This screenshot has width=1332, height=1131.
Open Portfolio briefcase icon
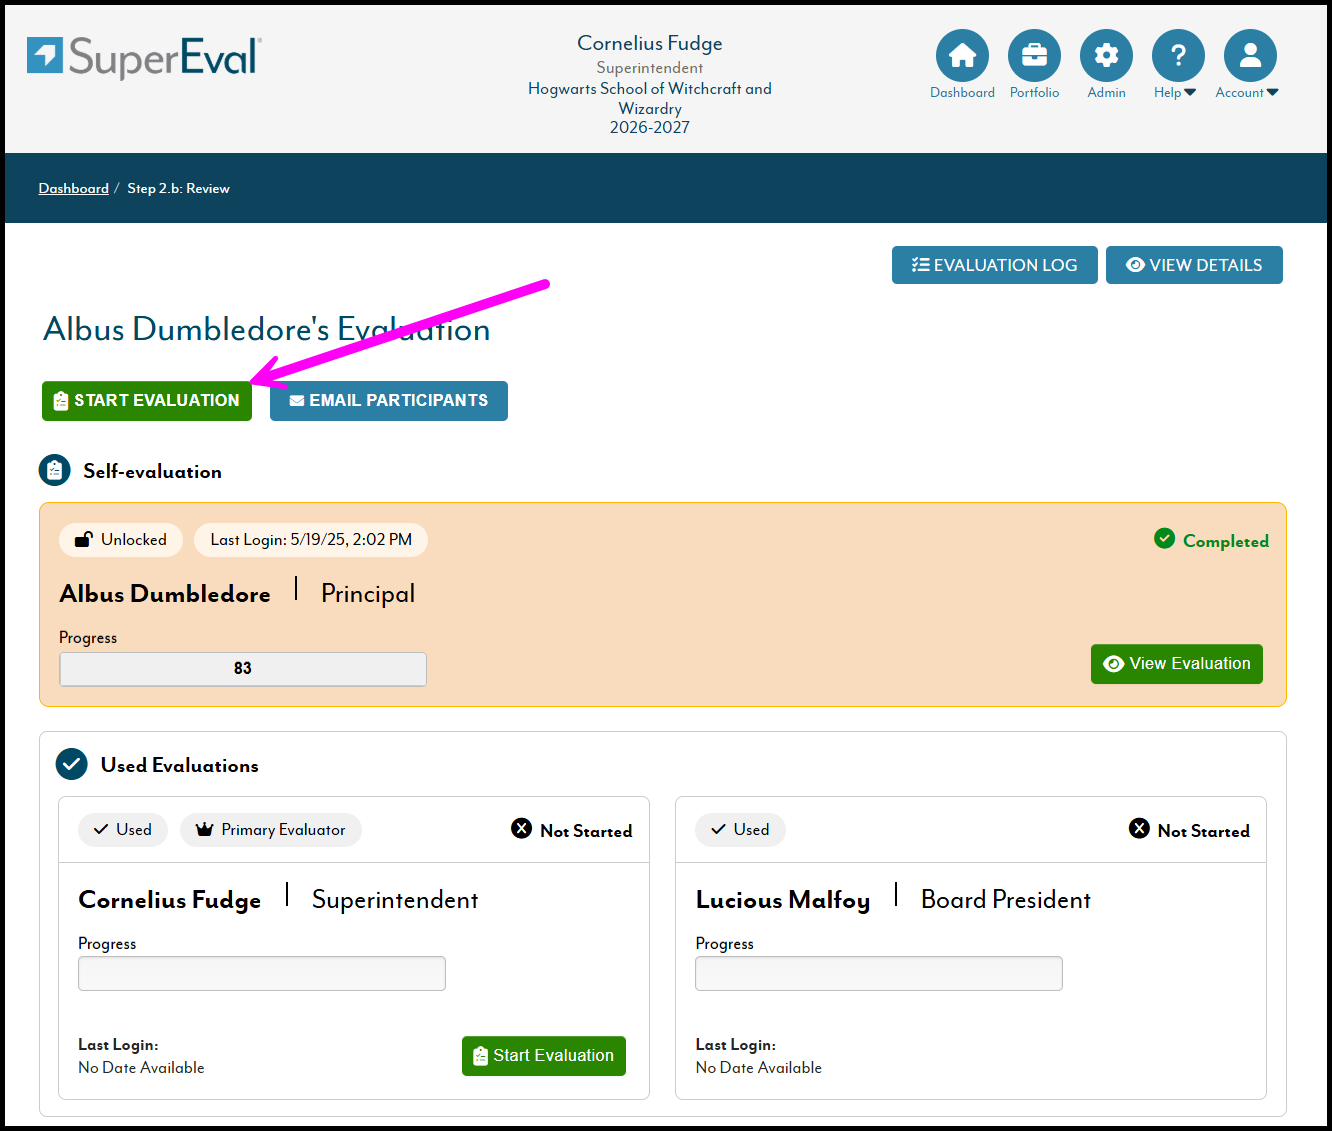(x=1034, y=56)
